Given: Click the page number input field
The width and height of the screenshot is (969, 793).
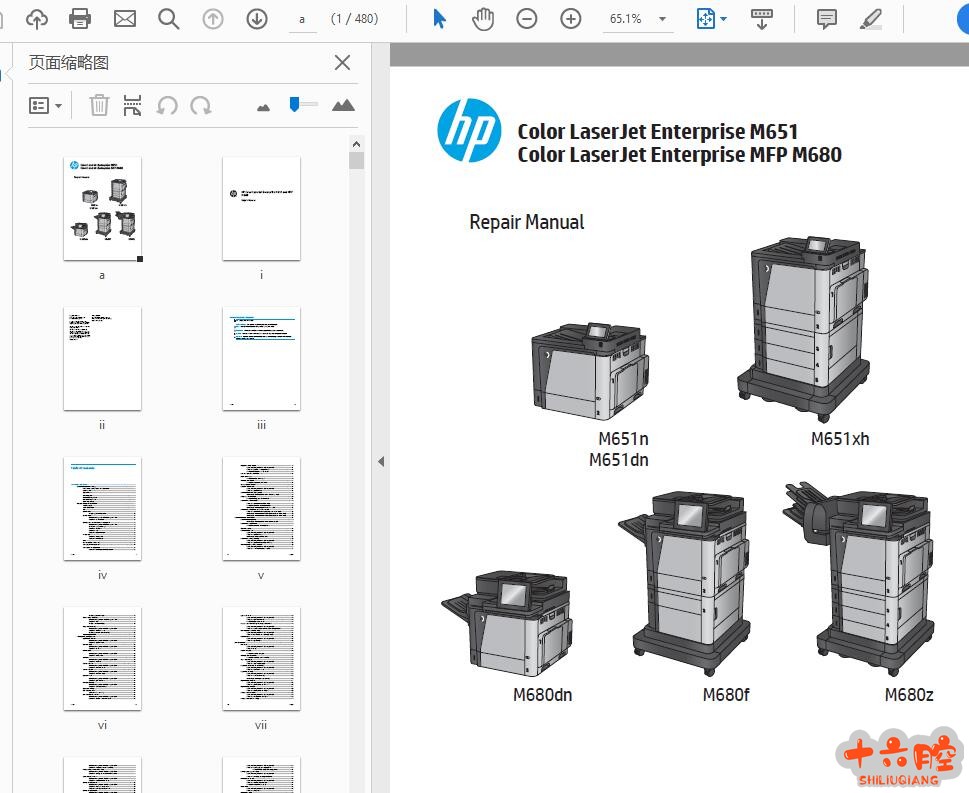Looking at the screenshot, I should 303,19.
